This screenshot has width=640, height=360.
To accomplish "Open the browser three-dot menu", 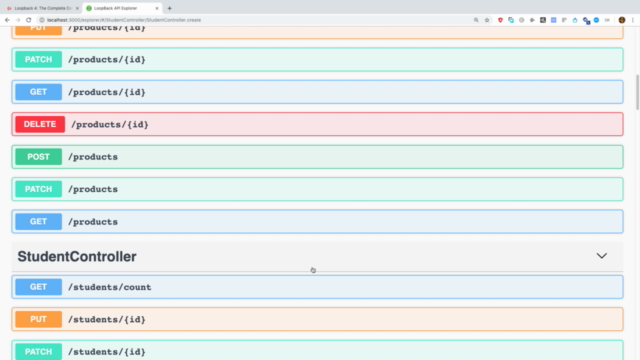I will [x=633, y=20].
